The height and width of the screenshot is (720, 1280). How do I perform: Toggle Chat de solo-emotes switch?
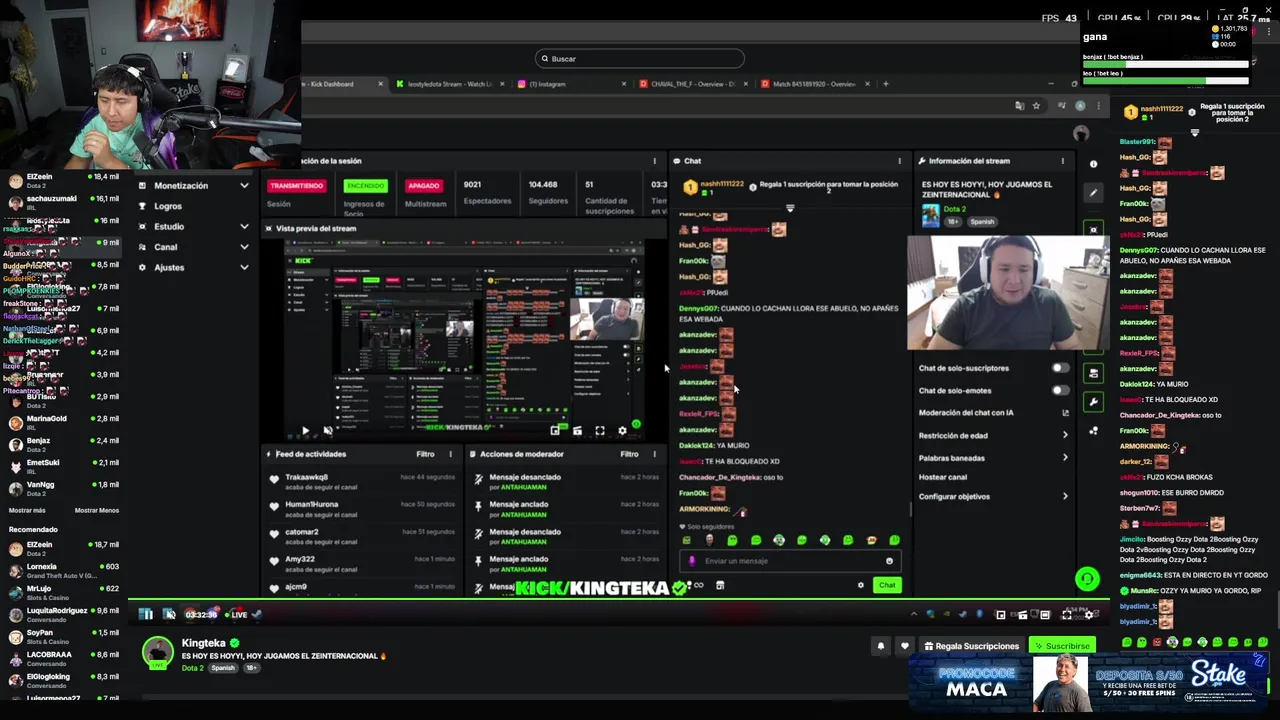tap(1059, 390)
